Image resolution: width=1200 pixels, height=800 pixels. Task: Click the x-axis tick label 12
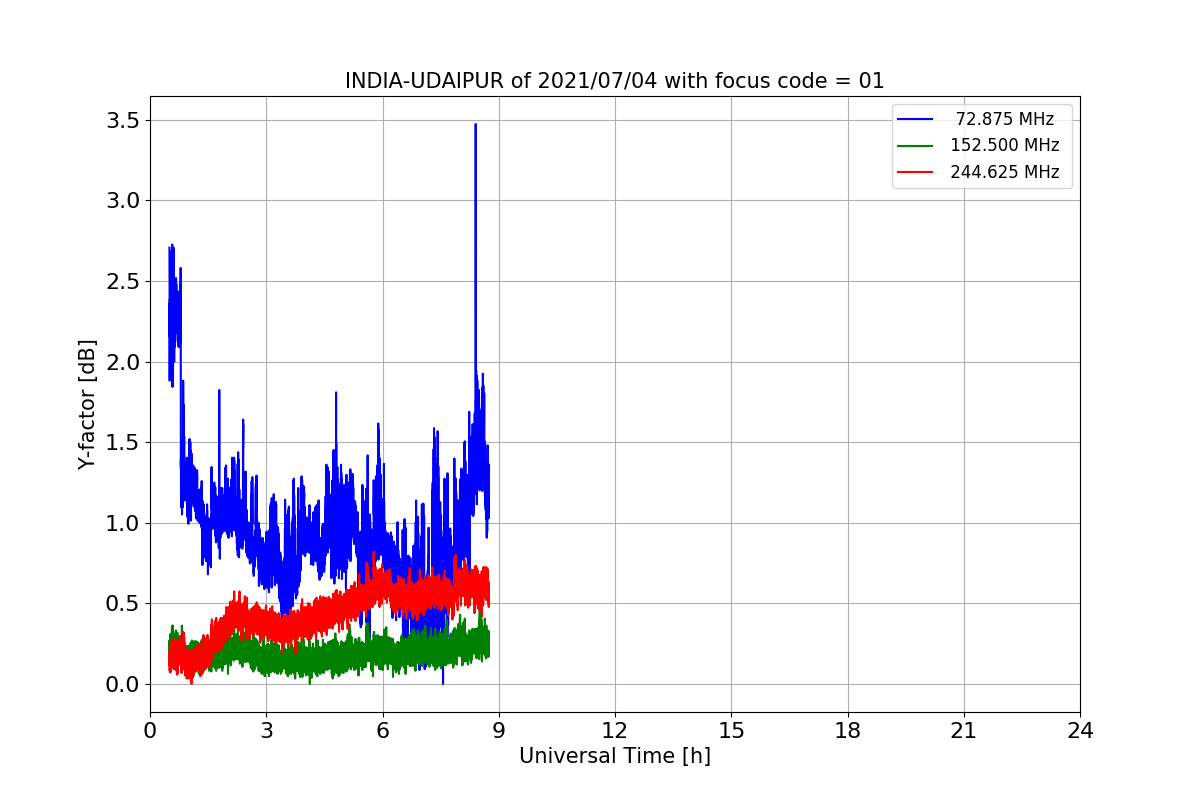[x=615, y=731]
